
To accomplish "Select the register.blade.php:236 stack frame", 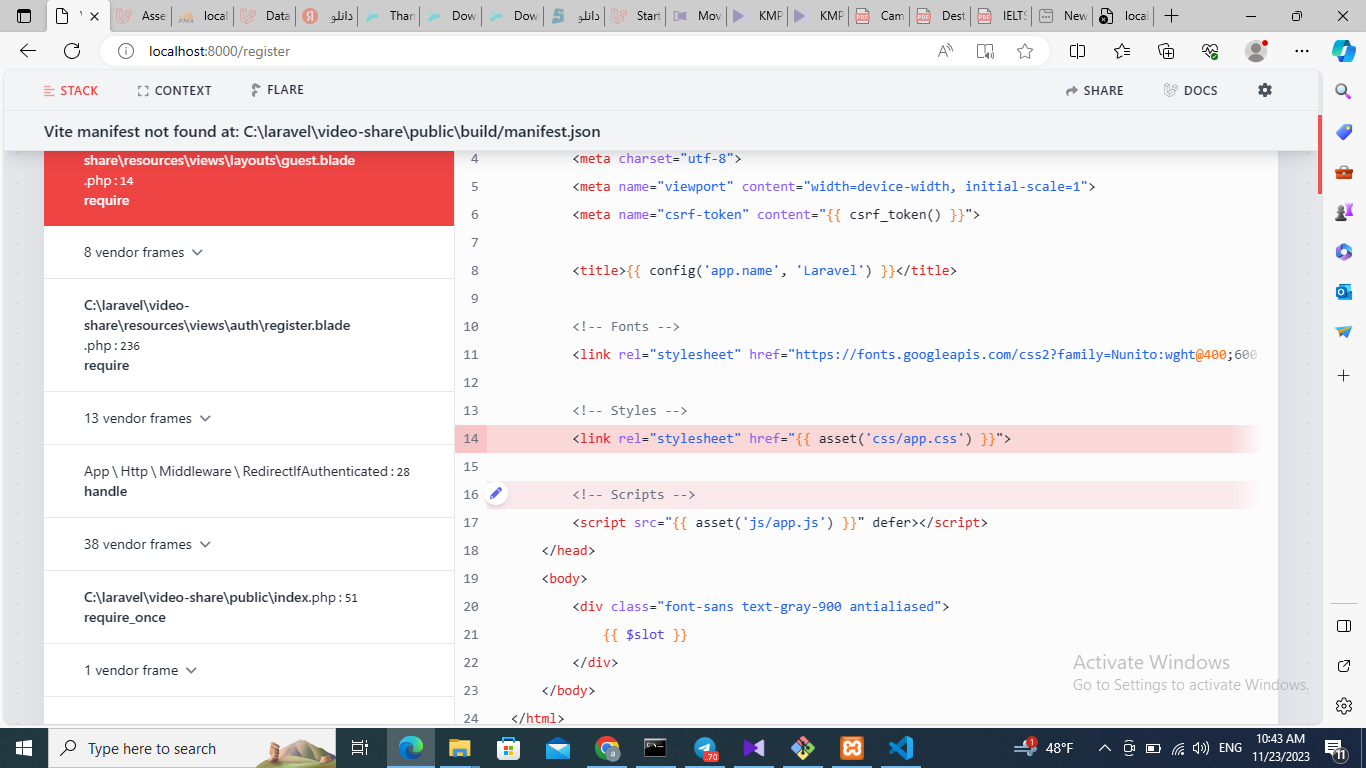I will 249,335.
